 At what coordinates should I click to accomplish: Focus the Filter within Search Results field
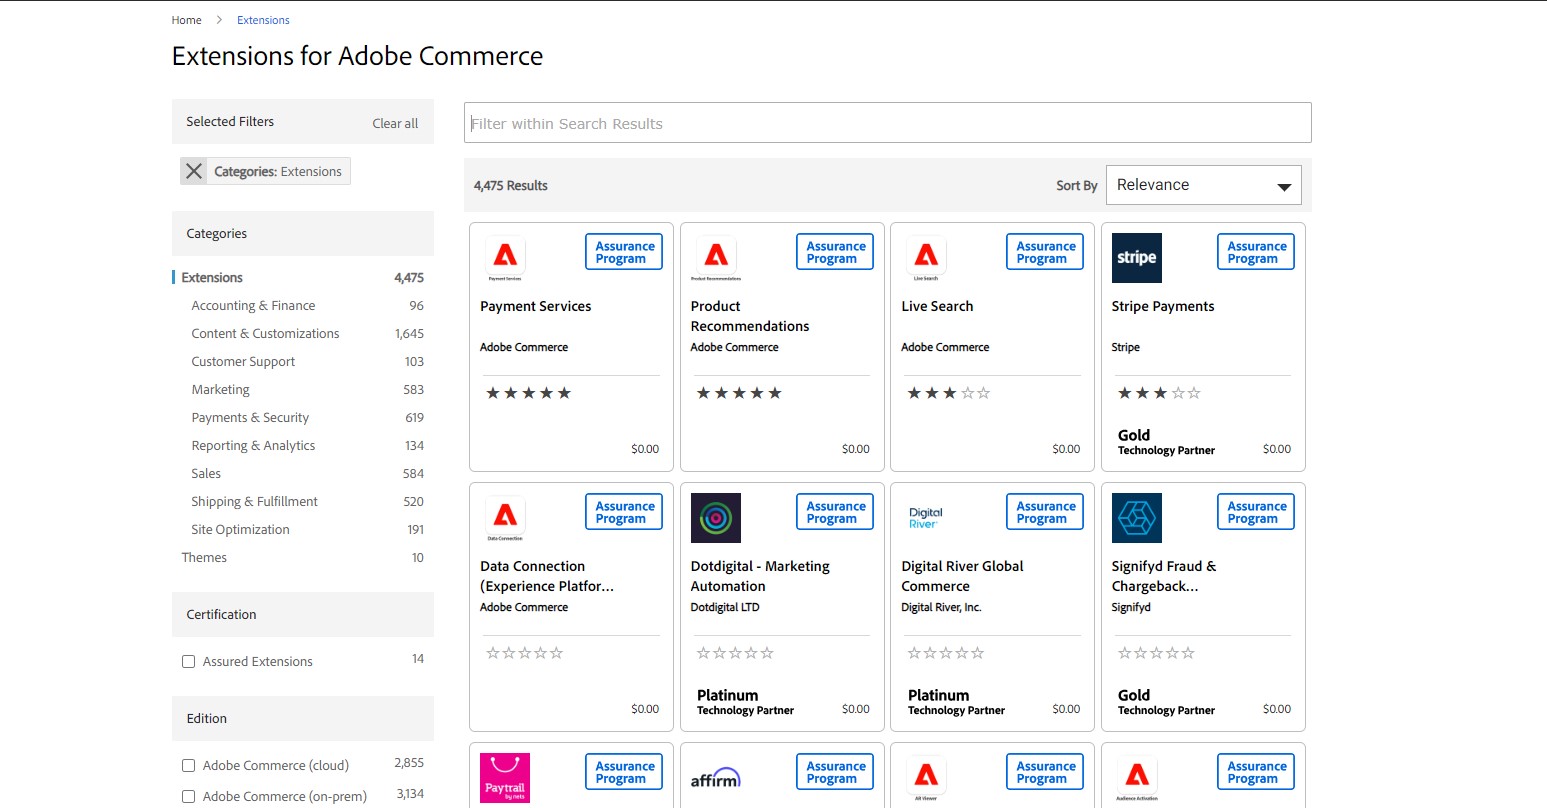tap(888, 123)
